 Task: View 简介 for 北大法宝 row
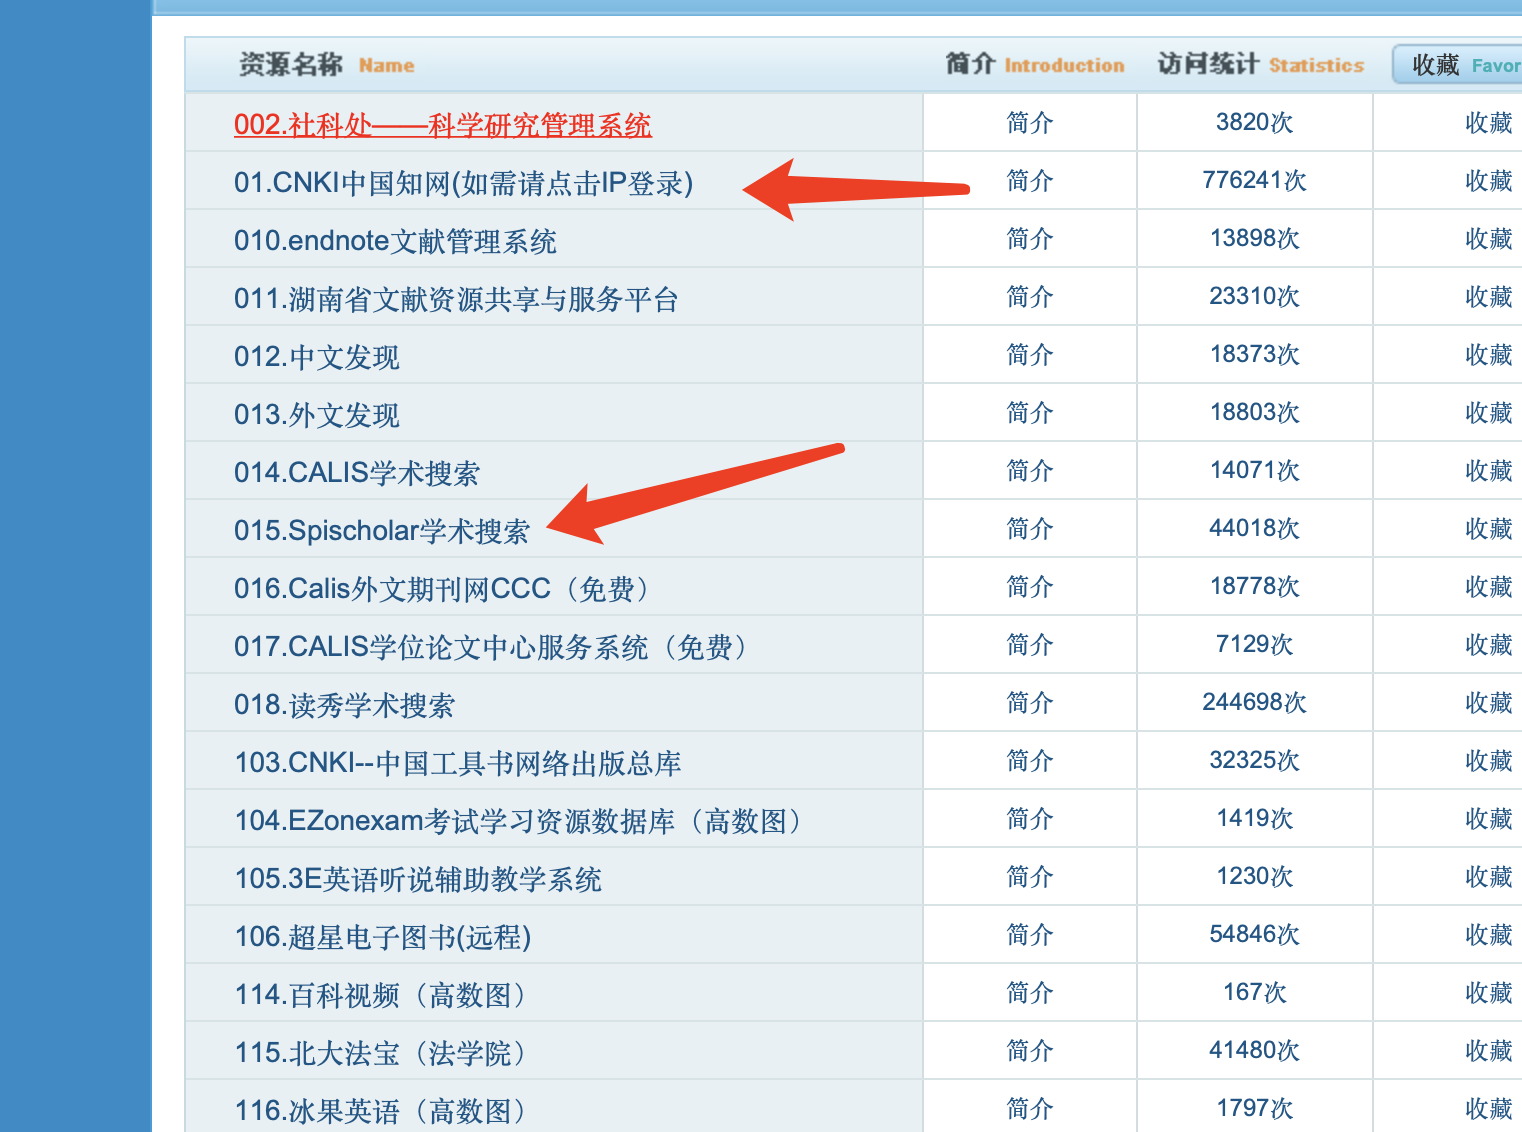click(1030, 1051)
